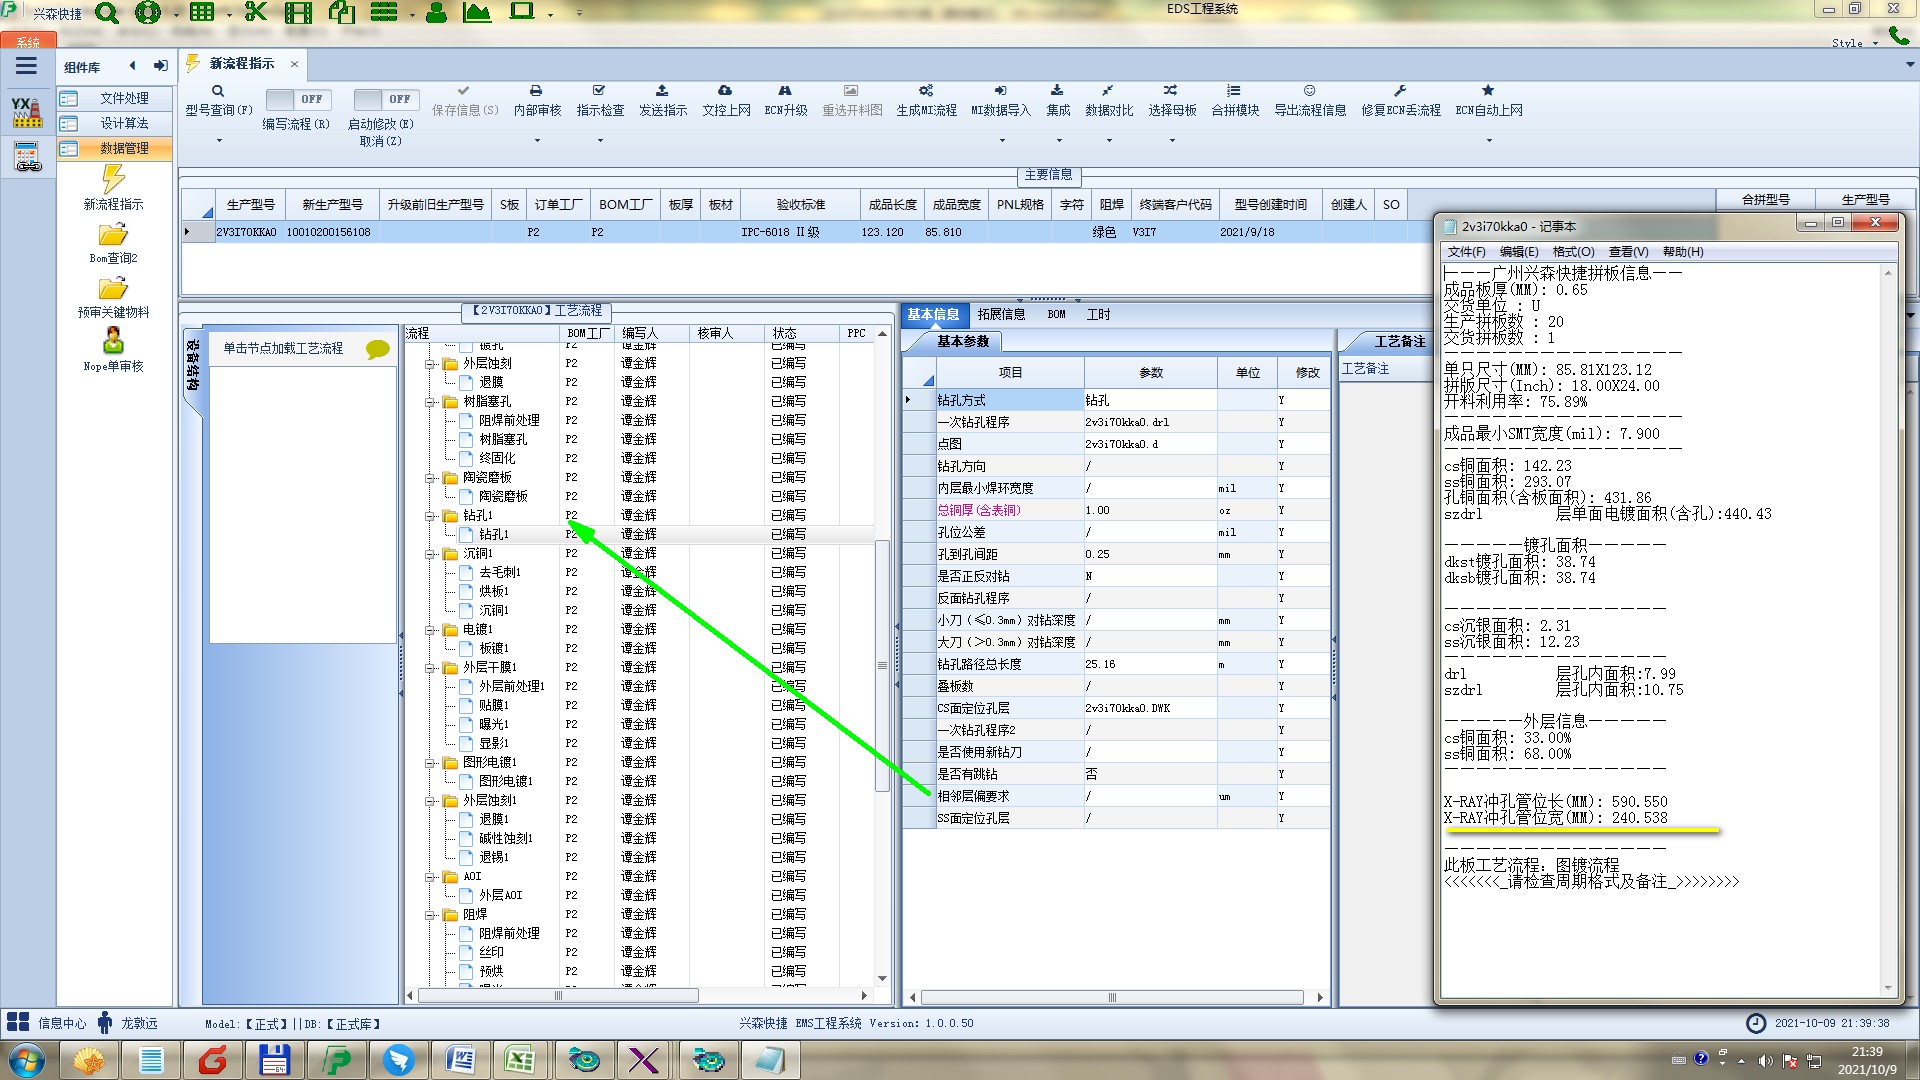Click the 修复ECN丢流程 wrench icon
This screenshot has height=1080, width=1920.
[1400, 91]
